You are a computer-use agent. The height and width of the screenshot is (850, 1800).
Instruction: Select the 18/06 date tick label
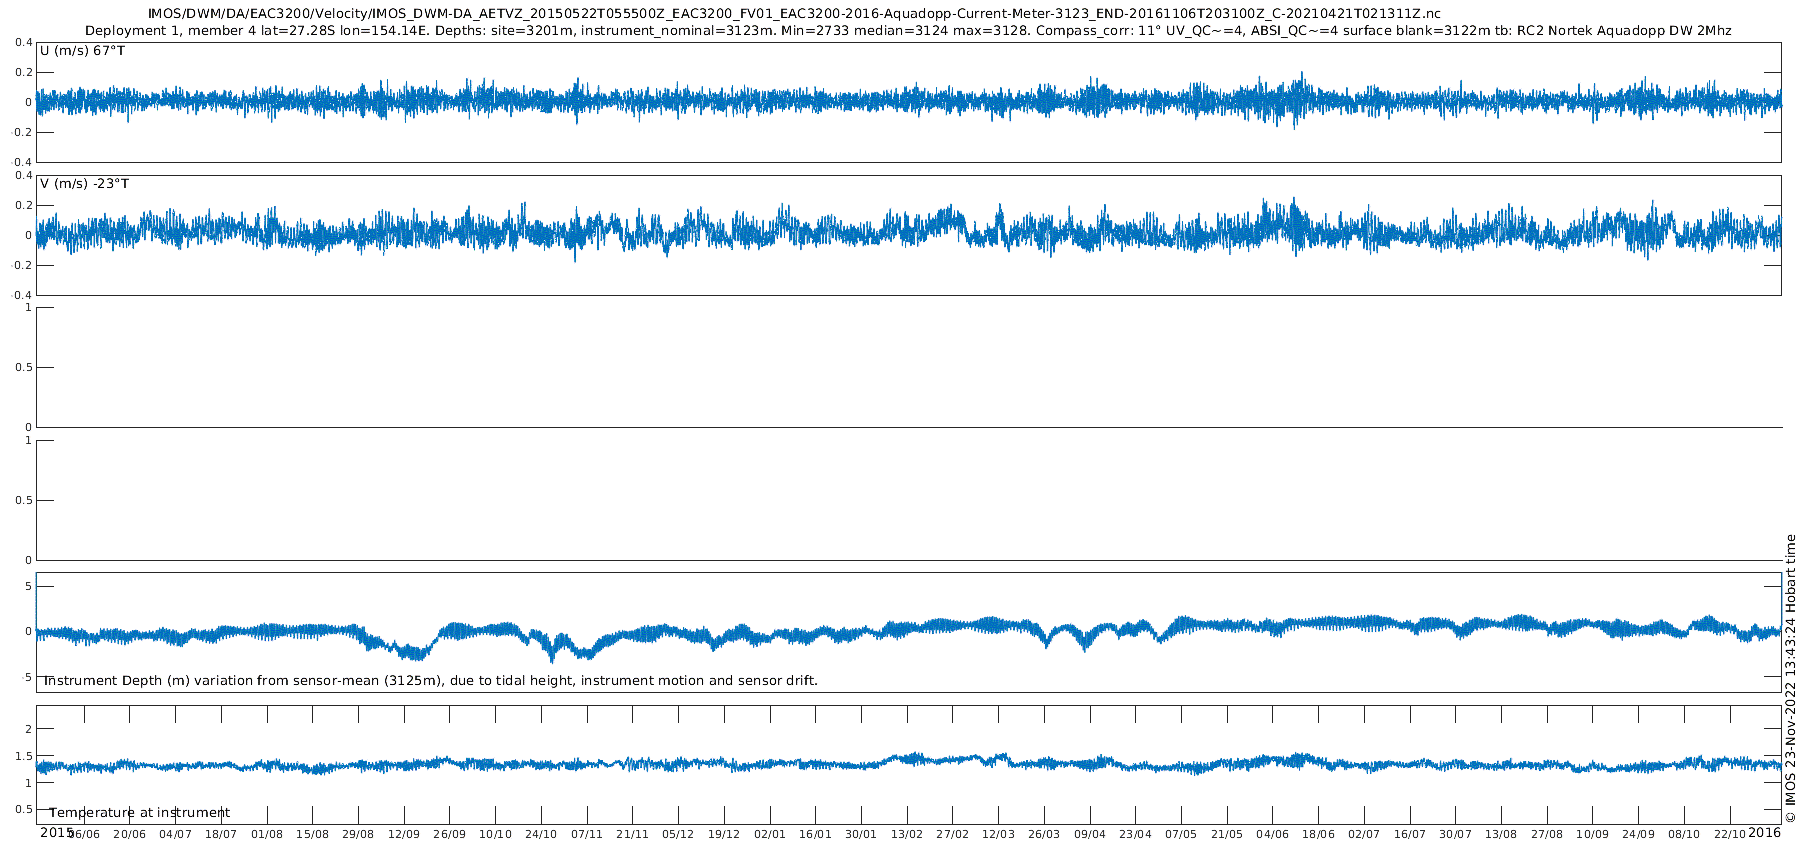[x=1318, y=834]
